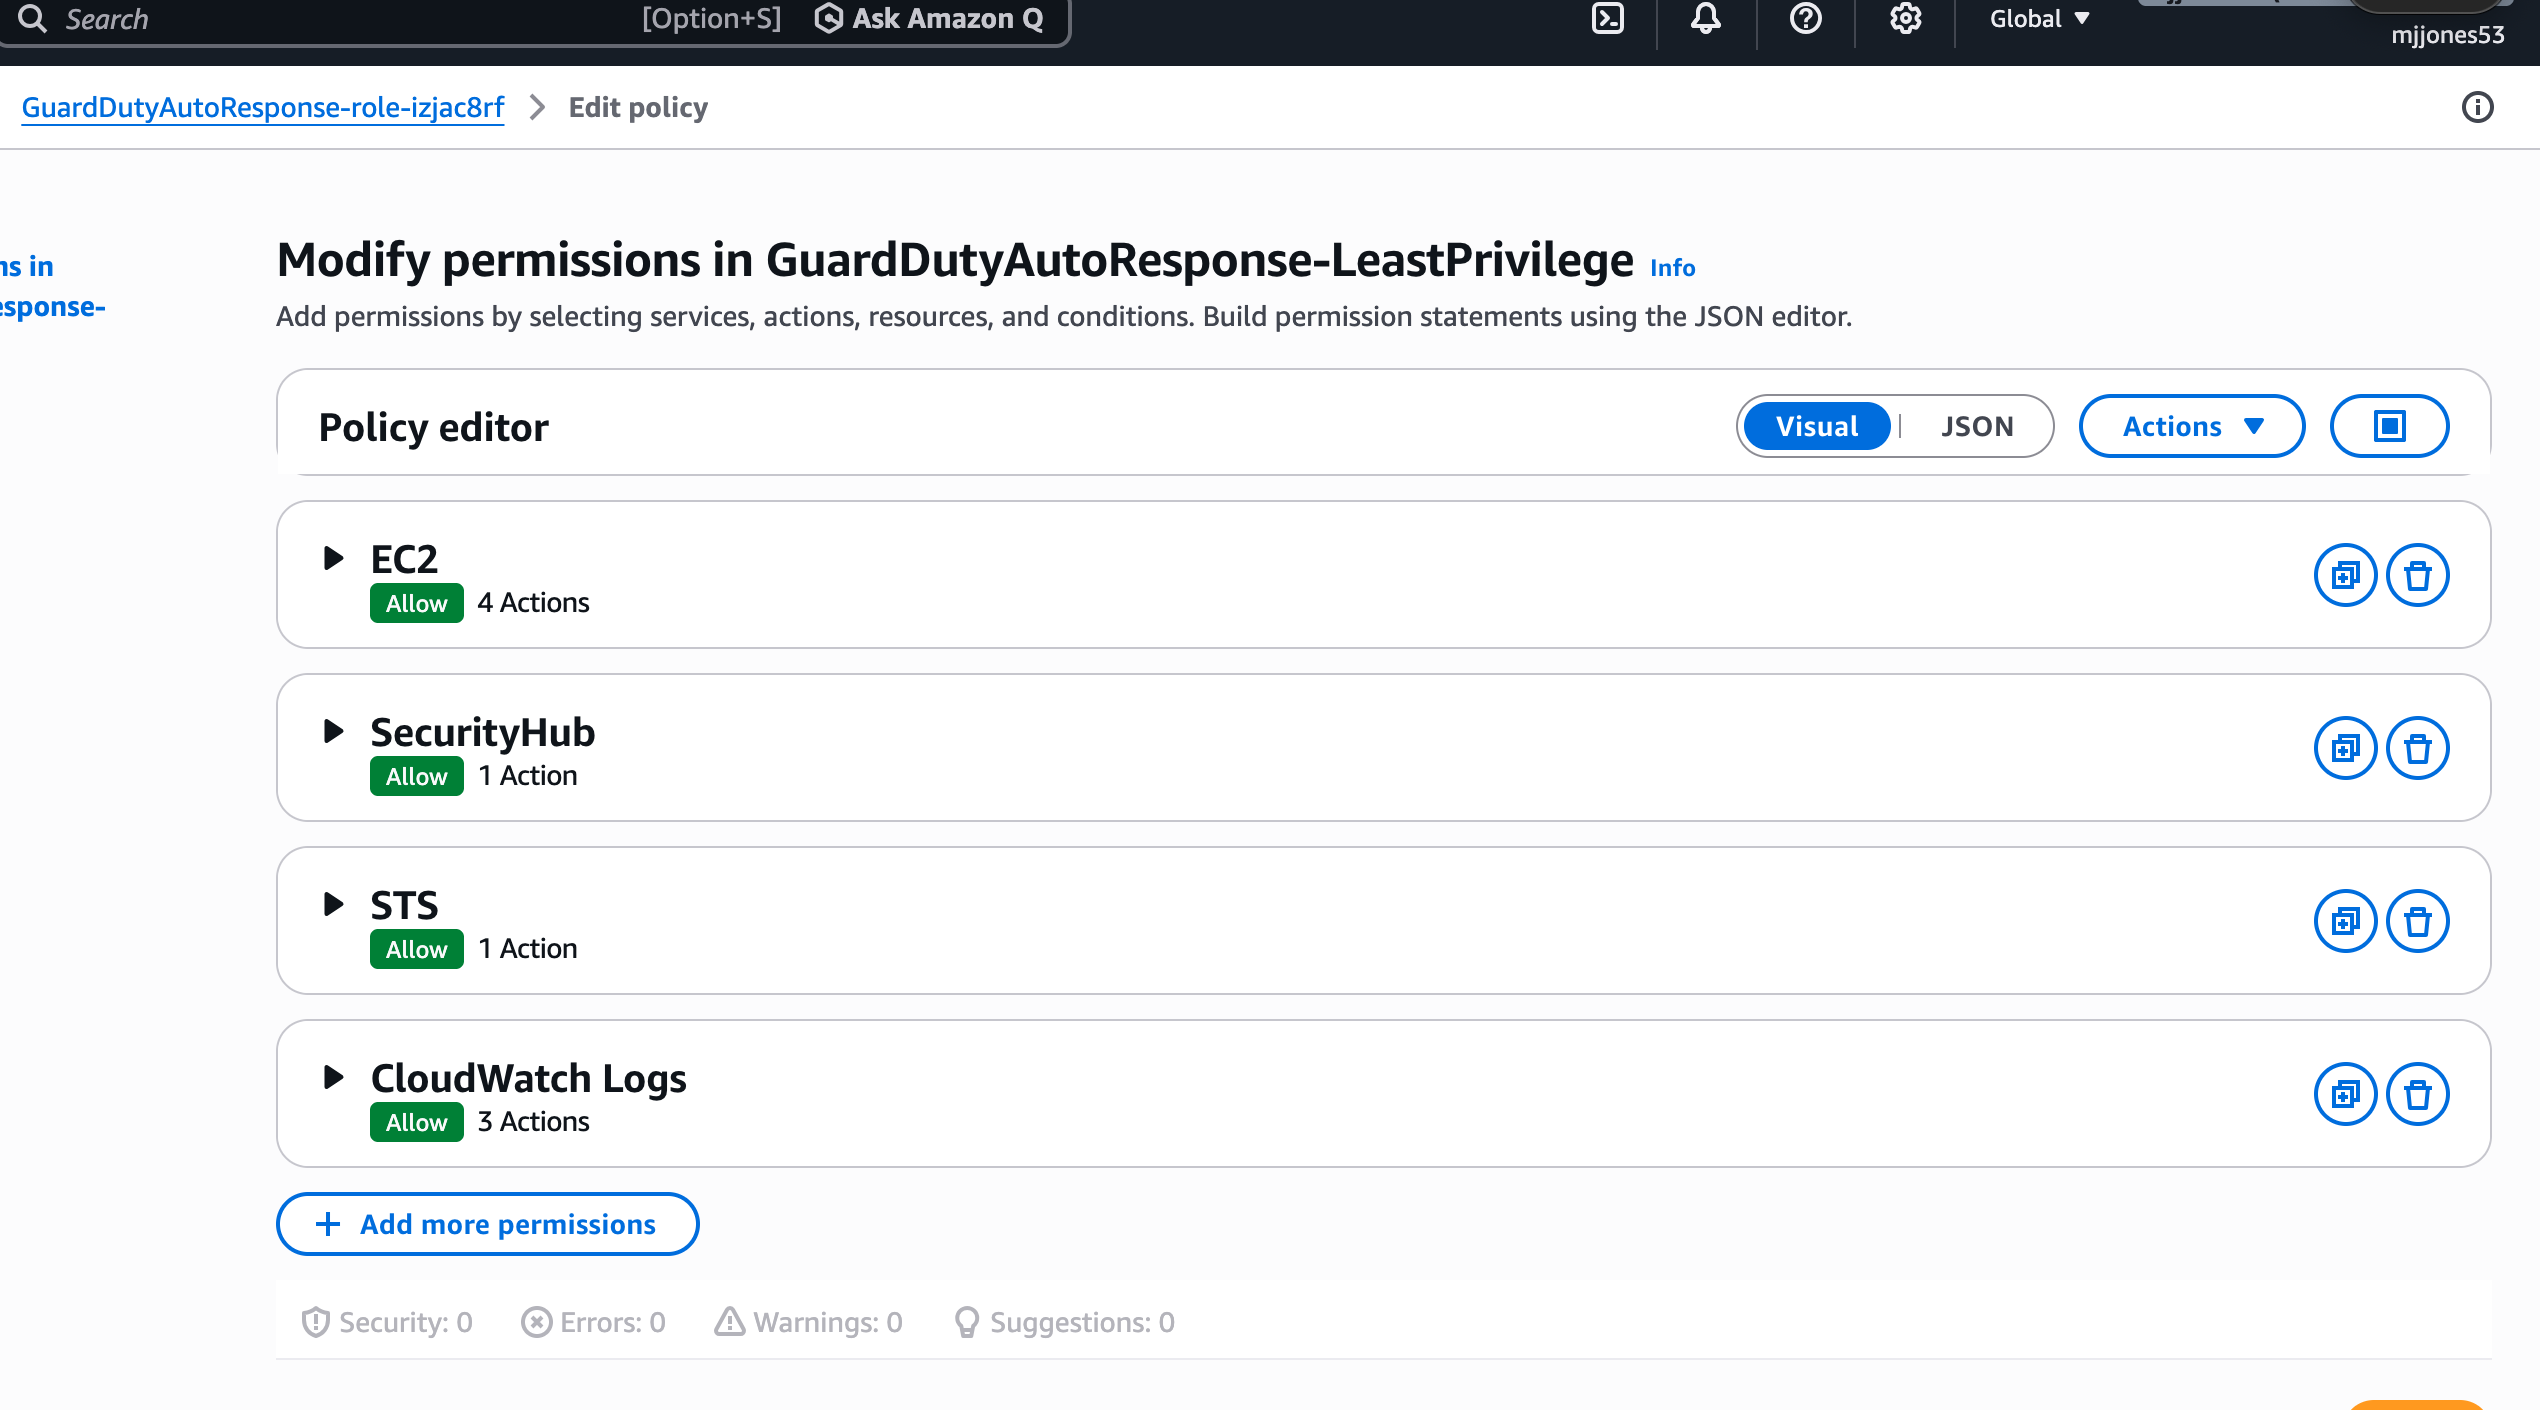Toggle full-screen policy editor view
This screenshot has width=2540, height=1410.
(x=2389, y=426)
